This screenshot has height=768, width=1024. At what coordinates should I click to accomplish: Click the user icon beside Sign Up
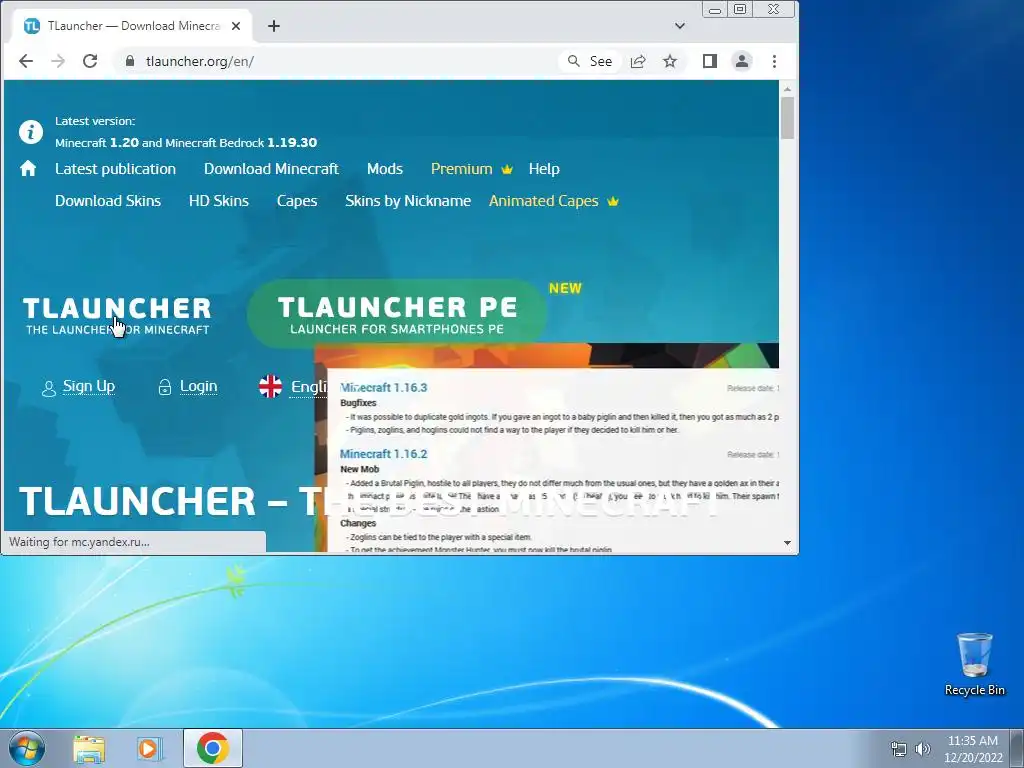(49, 389)
